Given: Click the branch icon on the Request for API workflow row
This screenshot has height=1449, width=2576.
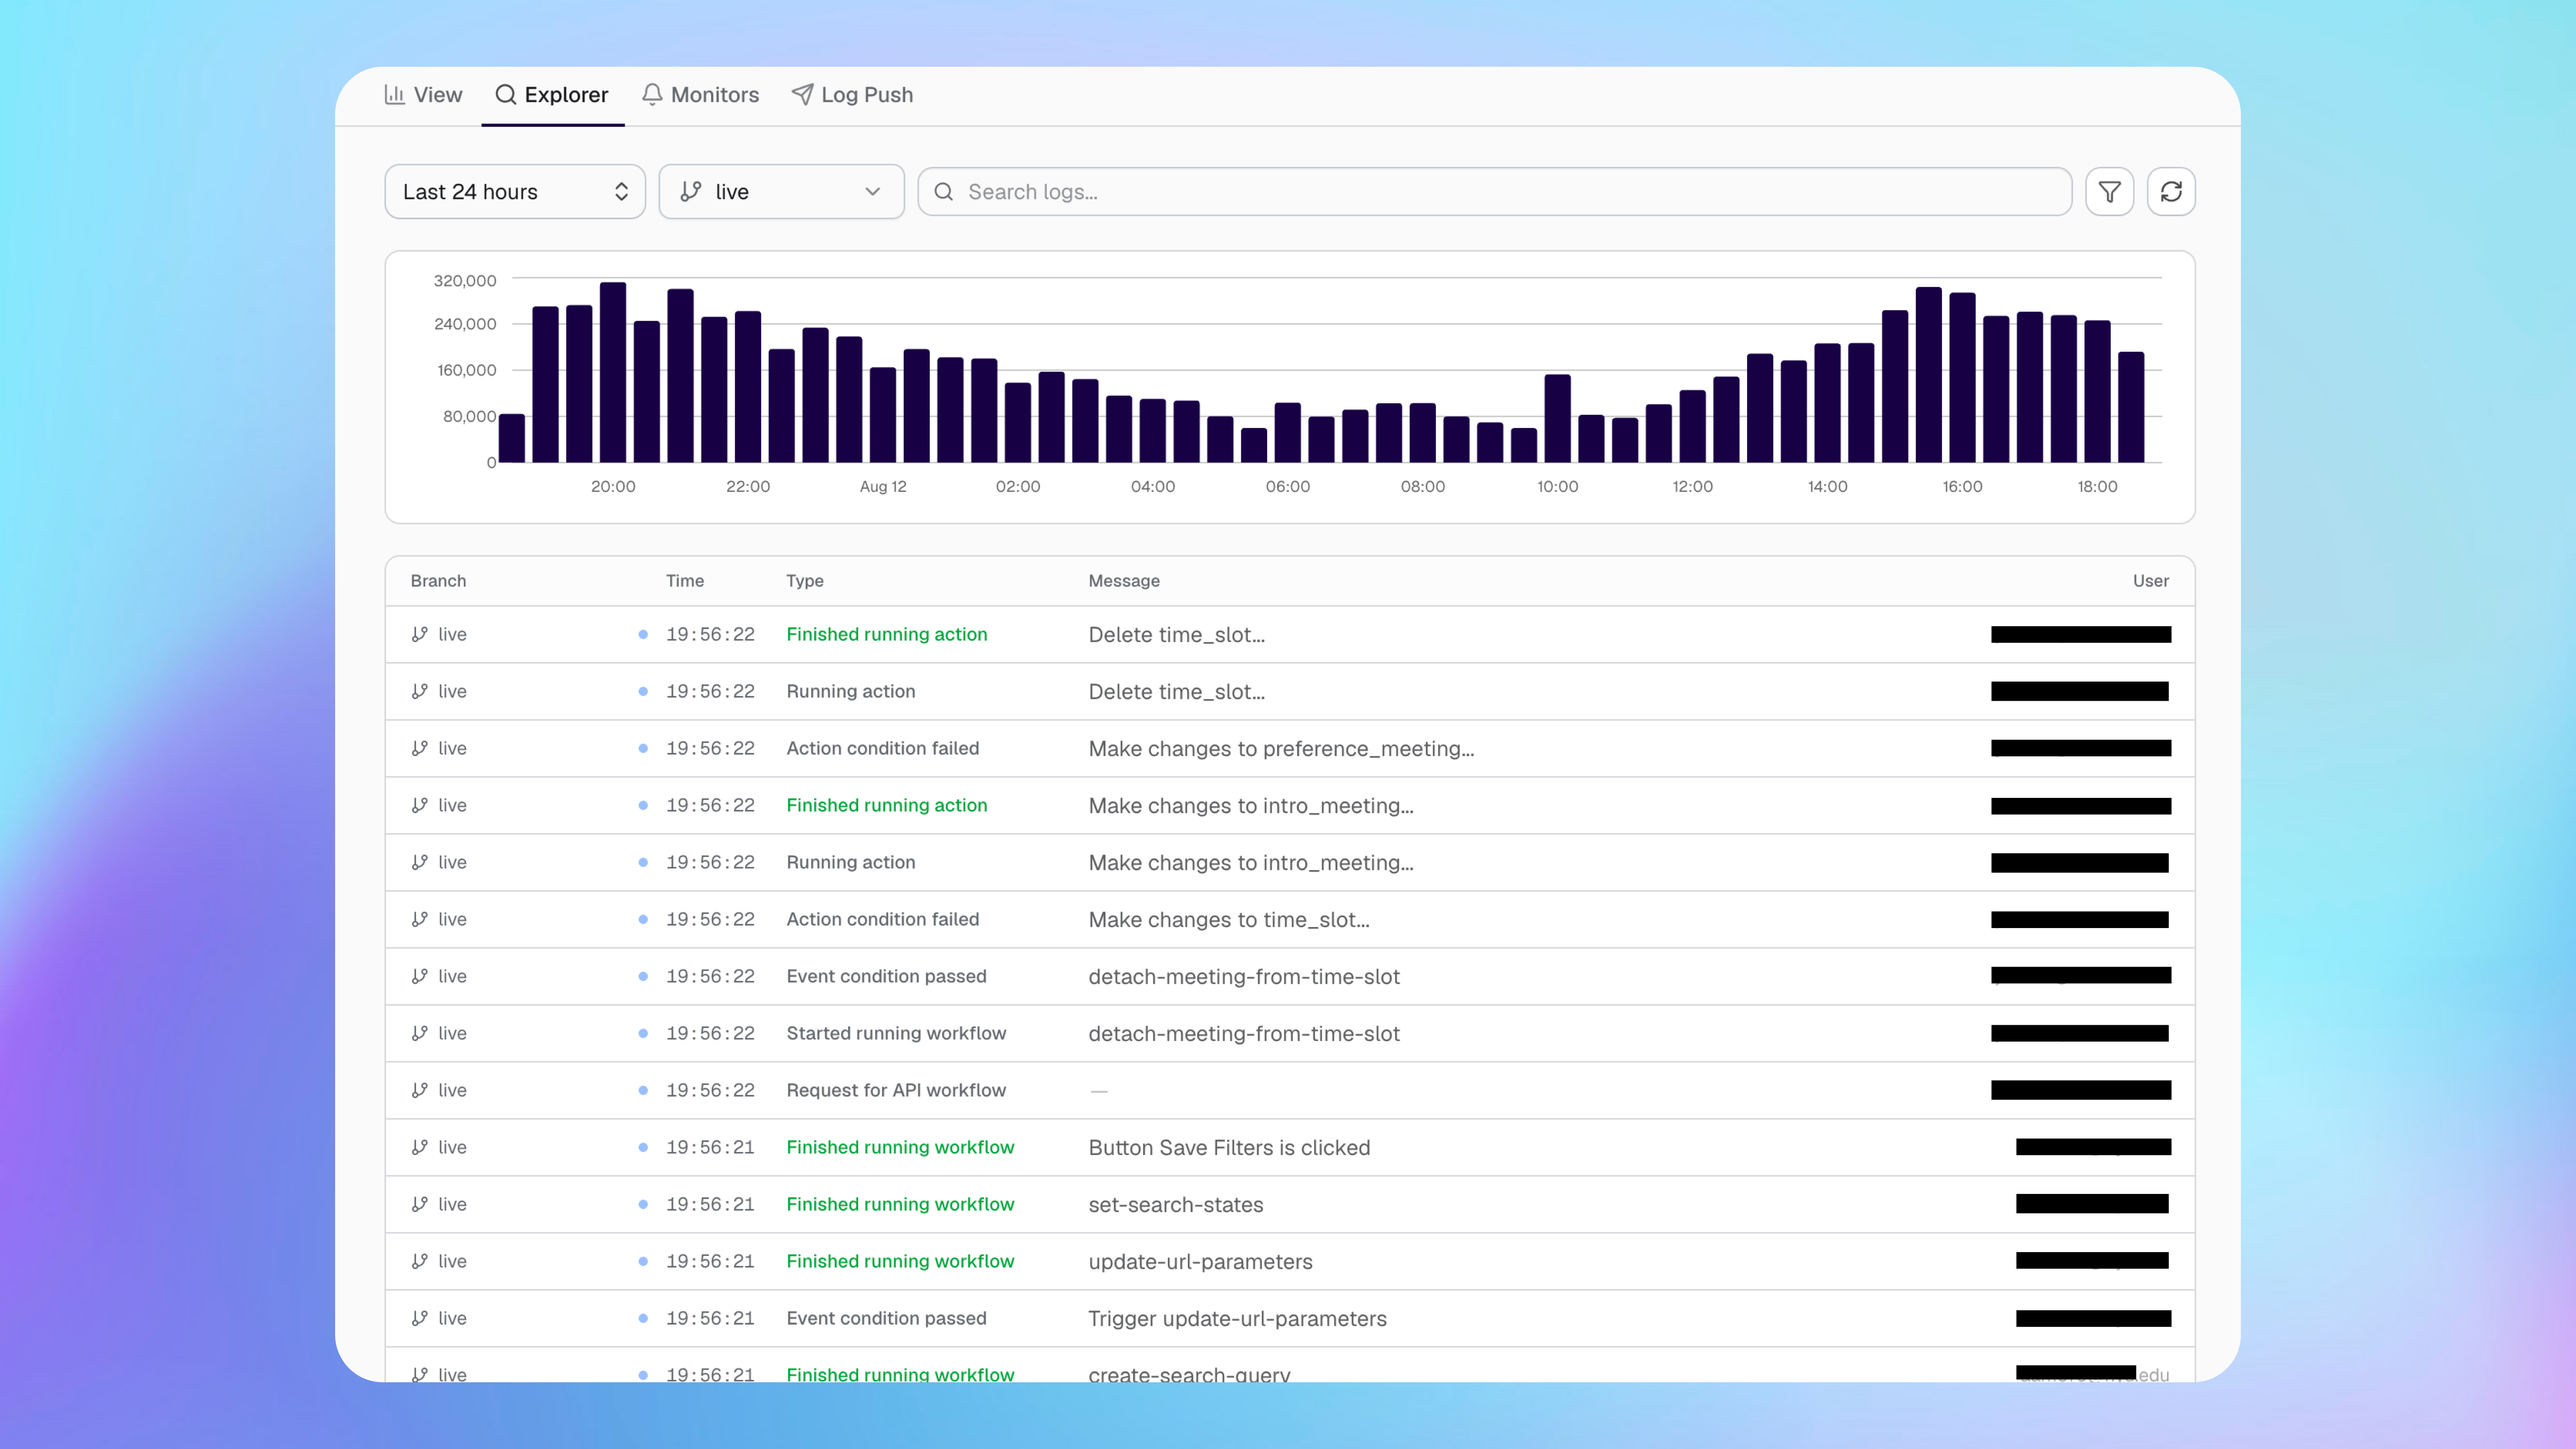Looking at the screenshot, I should [x=420, y=1091].
